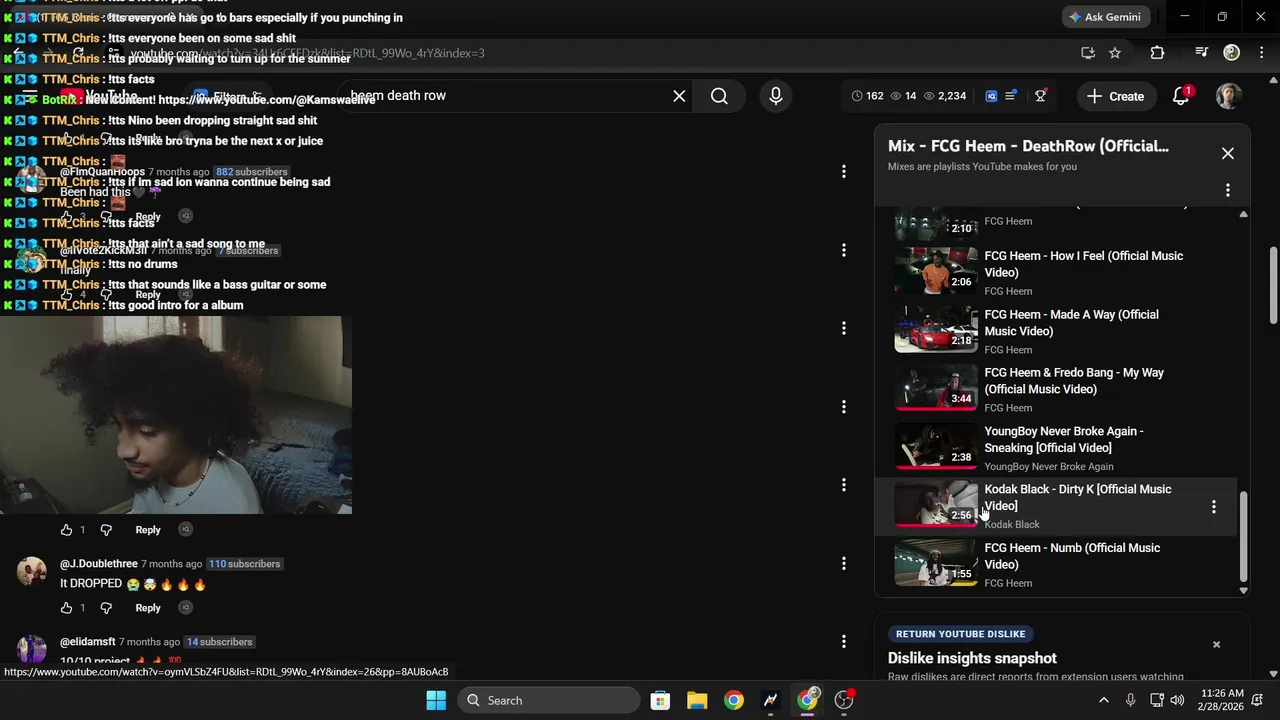
Task: Click the Mix playlist scrollbar thumb
Action: tap(1244, 536)
